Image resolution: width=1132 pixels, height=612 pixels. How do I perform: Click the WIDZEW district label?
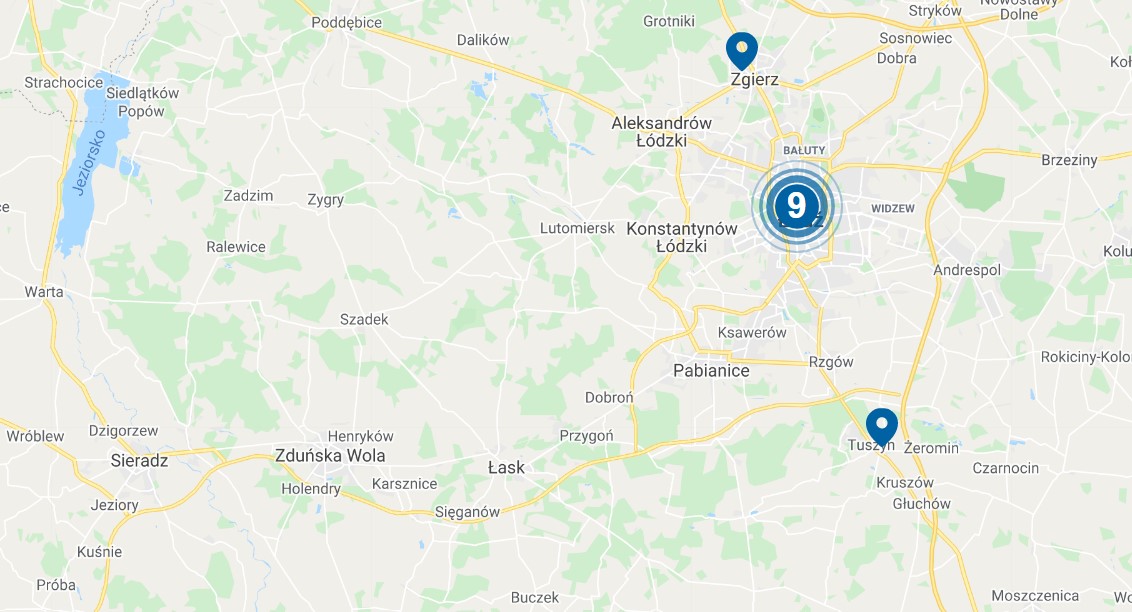pyautogui.click(x=892, y=209)
